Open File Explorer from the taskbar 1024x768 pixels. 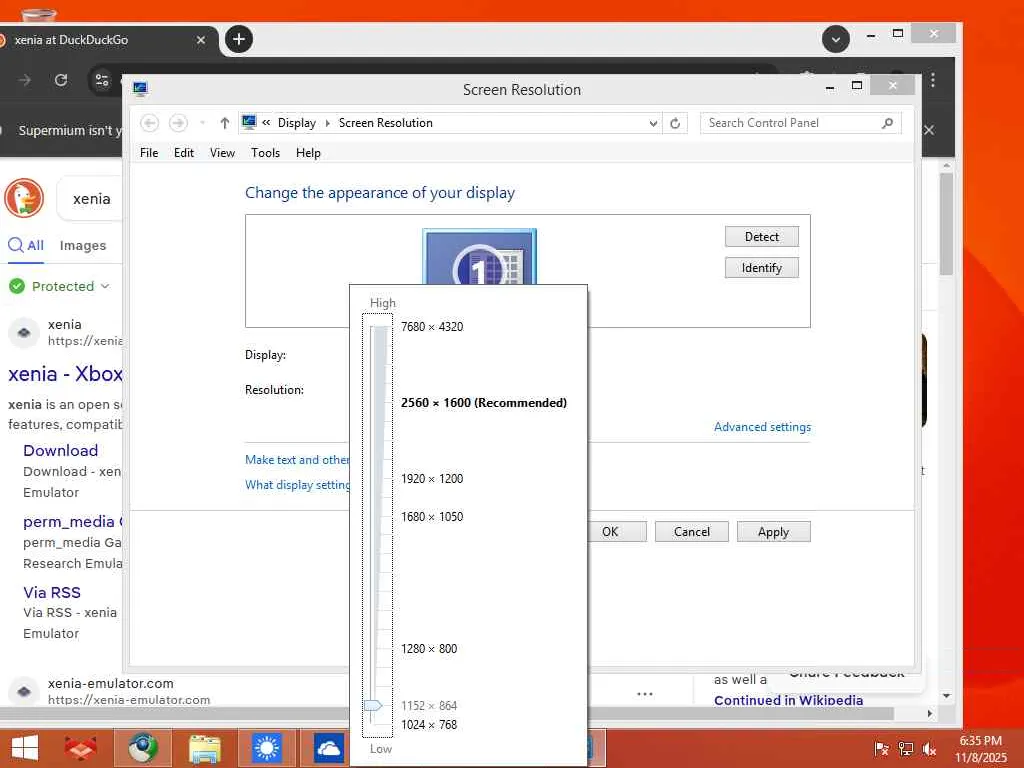[x=204, y=749]
